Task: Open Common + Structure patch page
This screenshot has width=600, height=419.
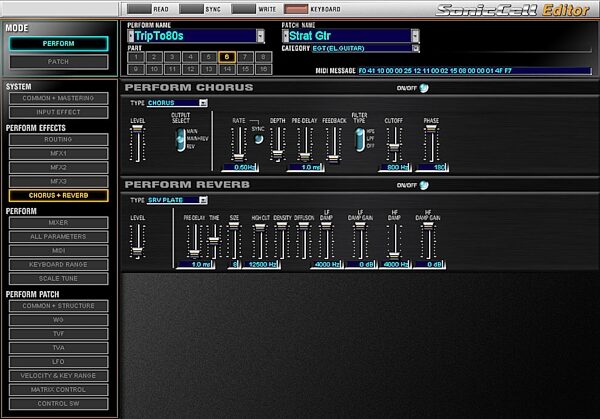Action: [59, 306]
